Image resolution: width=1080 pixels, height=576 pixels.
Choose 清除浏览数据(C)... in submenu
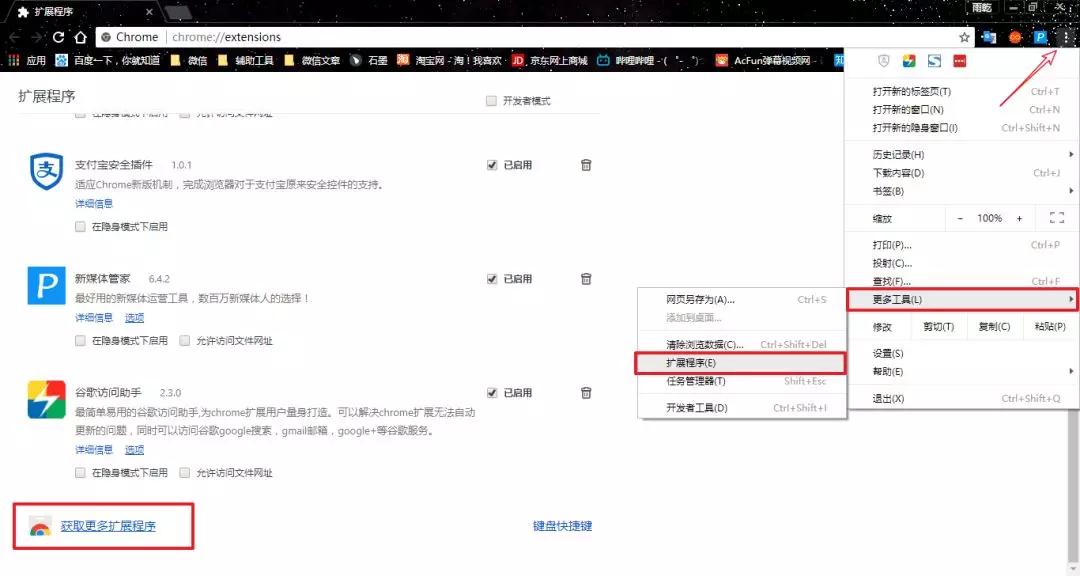tap(741, 344)
